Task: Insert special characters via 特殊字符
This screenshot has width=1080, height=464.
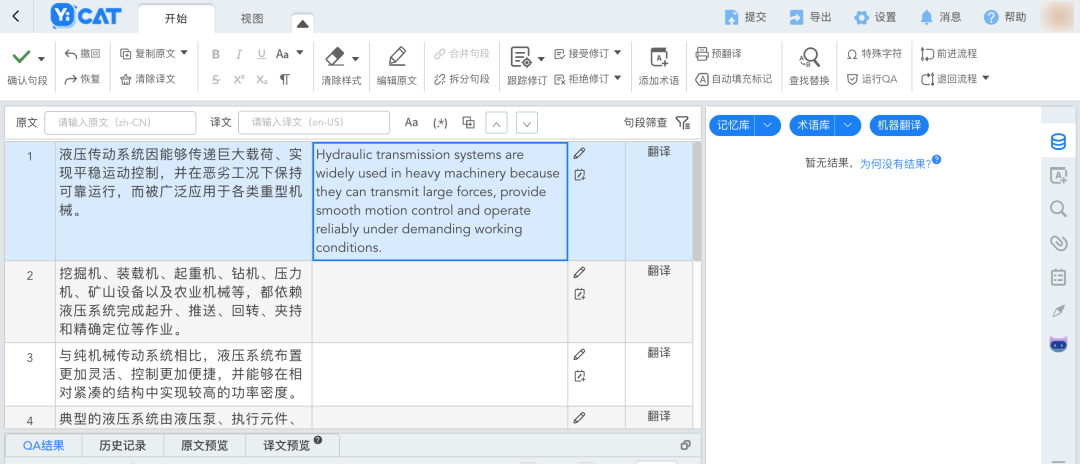Action: (x=874, y=54)
